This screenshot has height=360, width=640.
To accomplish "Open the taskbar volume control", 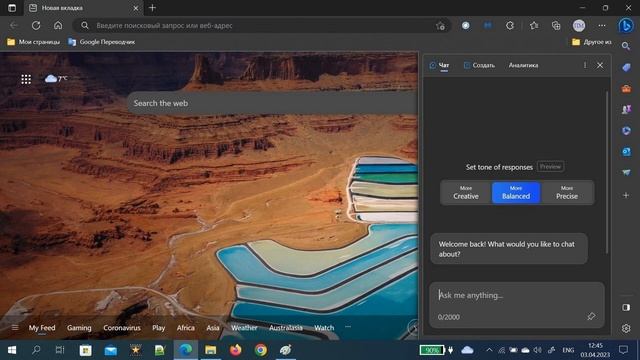I will coord(538,350).
